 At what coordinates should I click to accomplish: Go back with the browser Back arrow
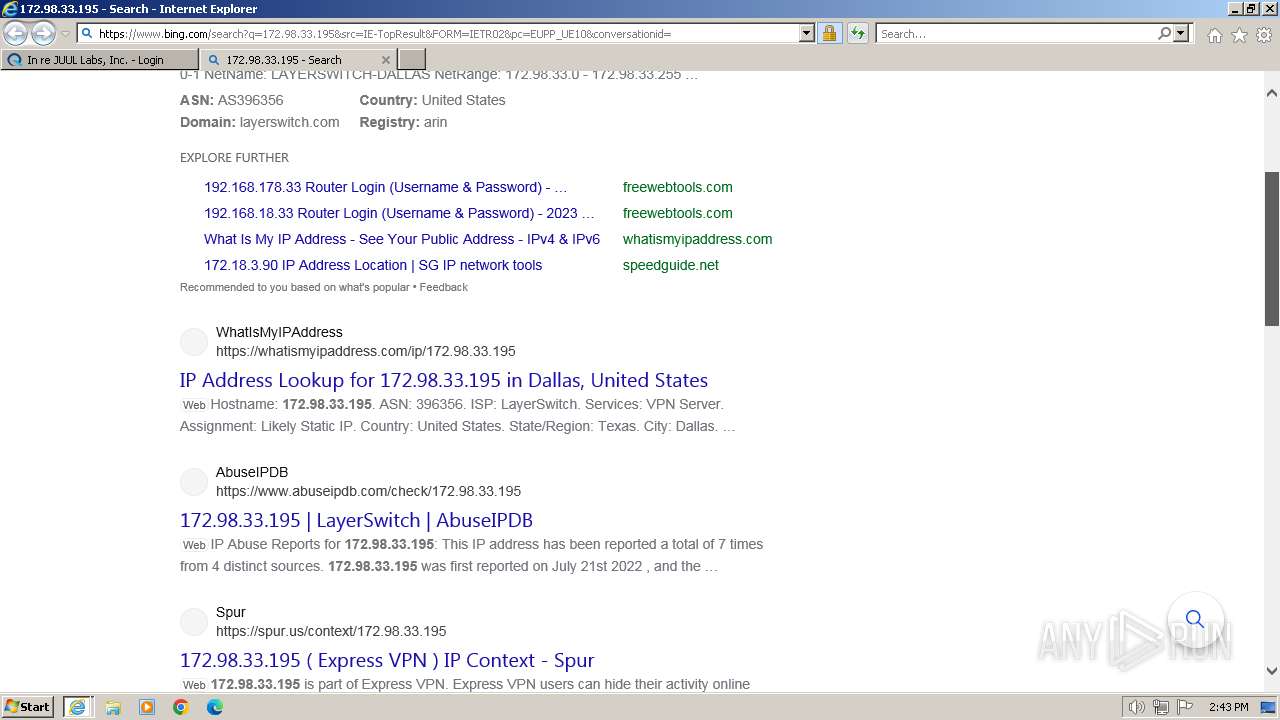pyautogui.click(x=16, y=33)
